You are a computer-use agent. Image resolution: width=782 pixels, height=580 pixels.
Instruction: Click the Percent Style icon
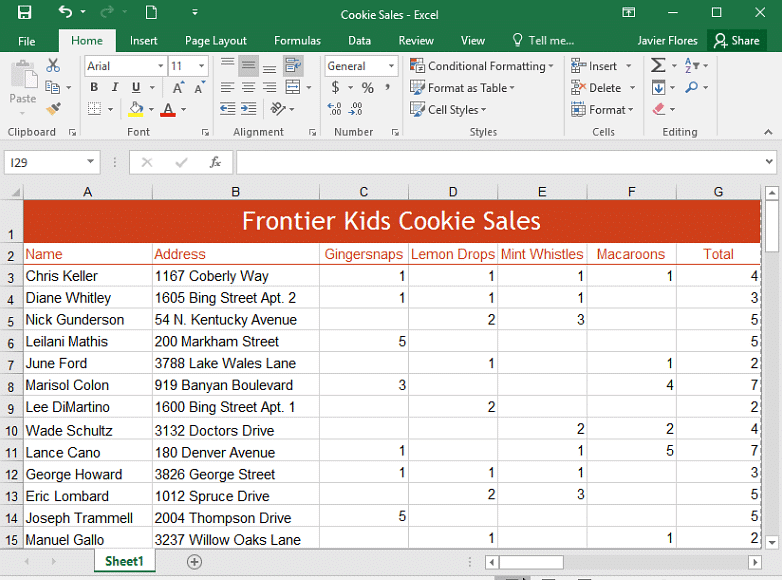[x=368, y=88]
